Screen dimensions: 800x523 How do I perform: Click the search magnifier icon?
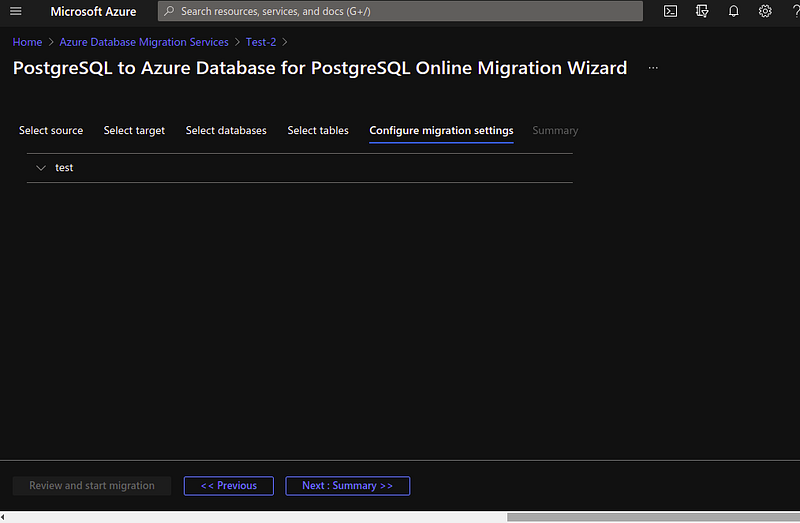point(169,11)
